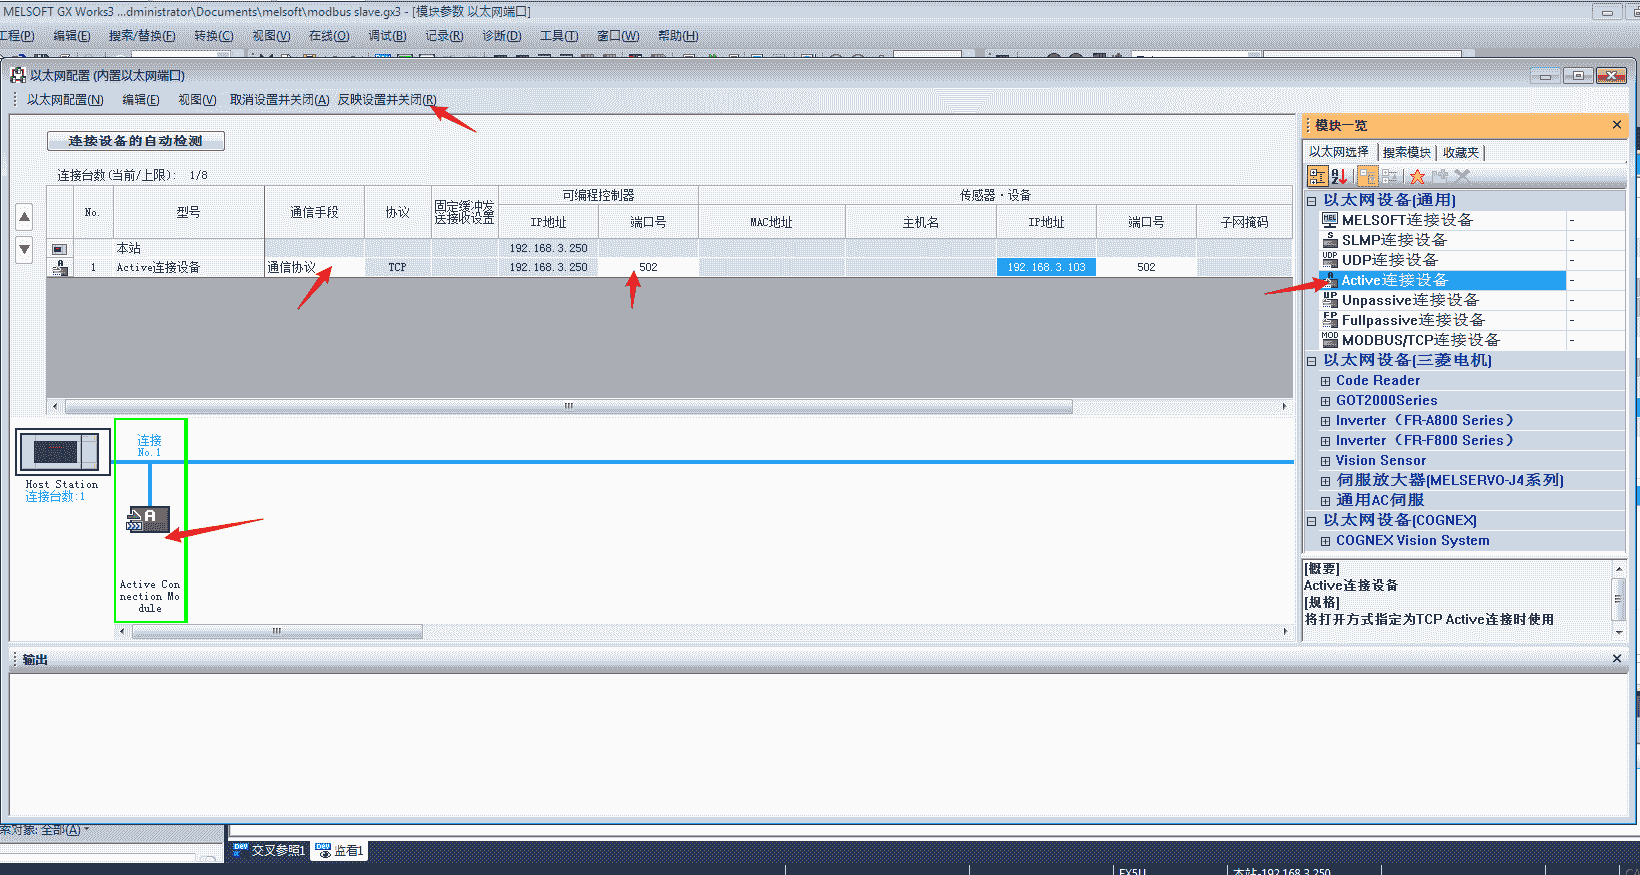The image size is (1640, 875).
Task: Close the 模块一览 panel
Action: tap(1616, 125)
